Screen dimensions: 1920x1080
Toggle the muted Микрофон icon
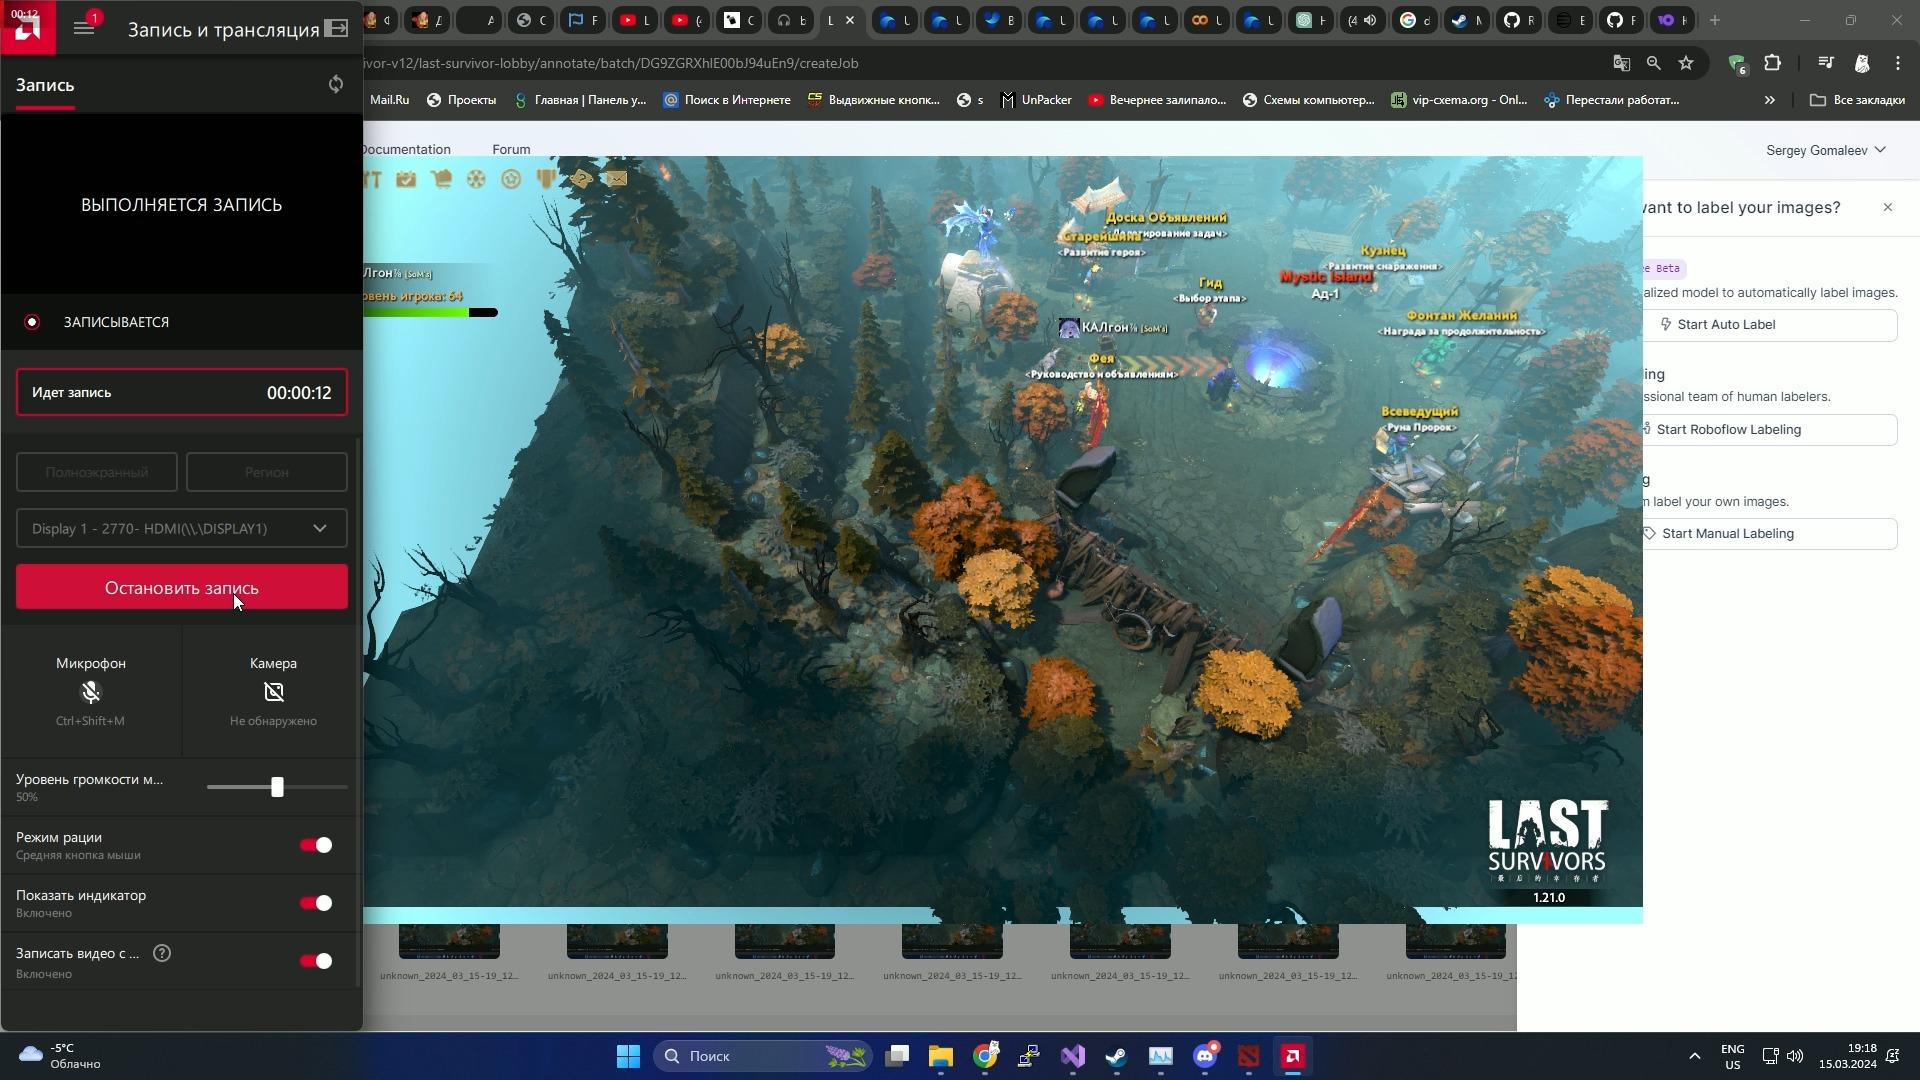click(91, 692)
